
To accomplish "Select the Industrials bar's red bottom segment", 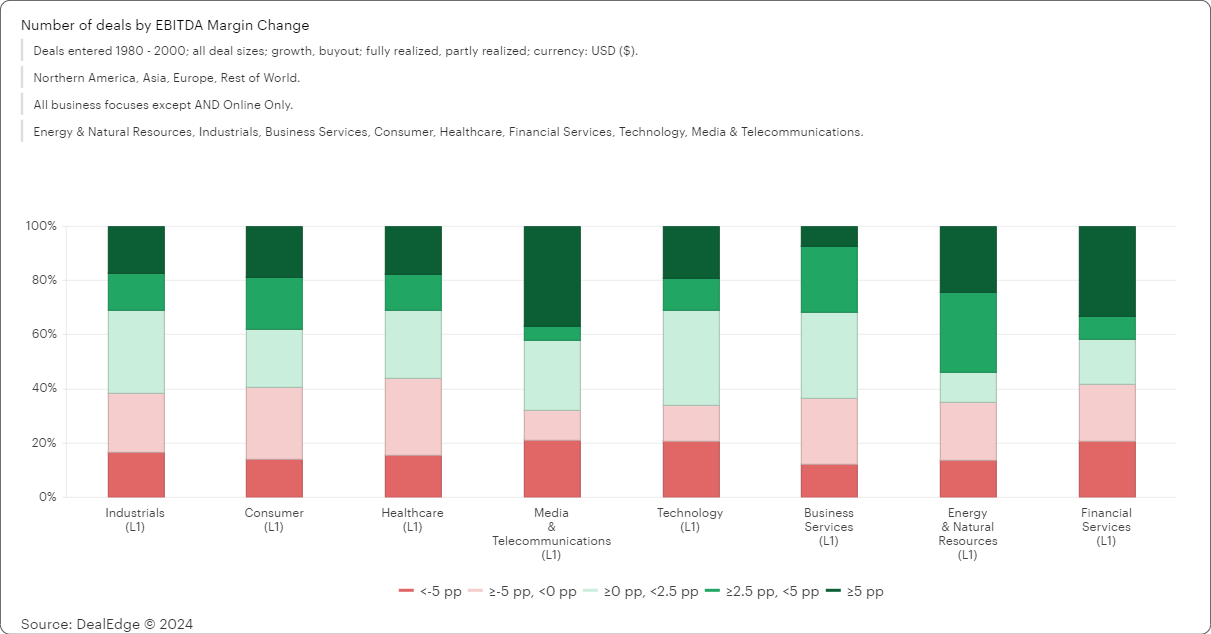I will 136,474.
